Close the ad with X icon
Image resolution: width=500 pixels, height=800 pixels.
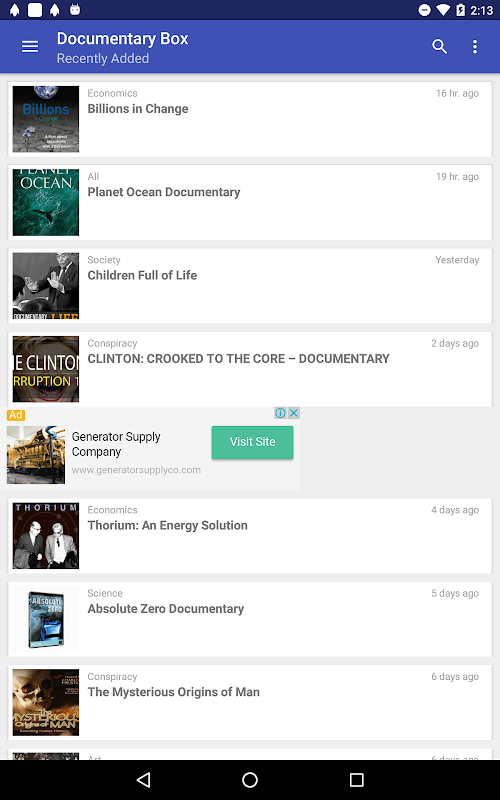click(294, 412)
